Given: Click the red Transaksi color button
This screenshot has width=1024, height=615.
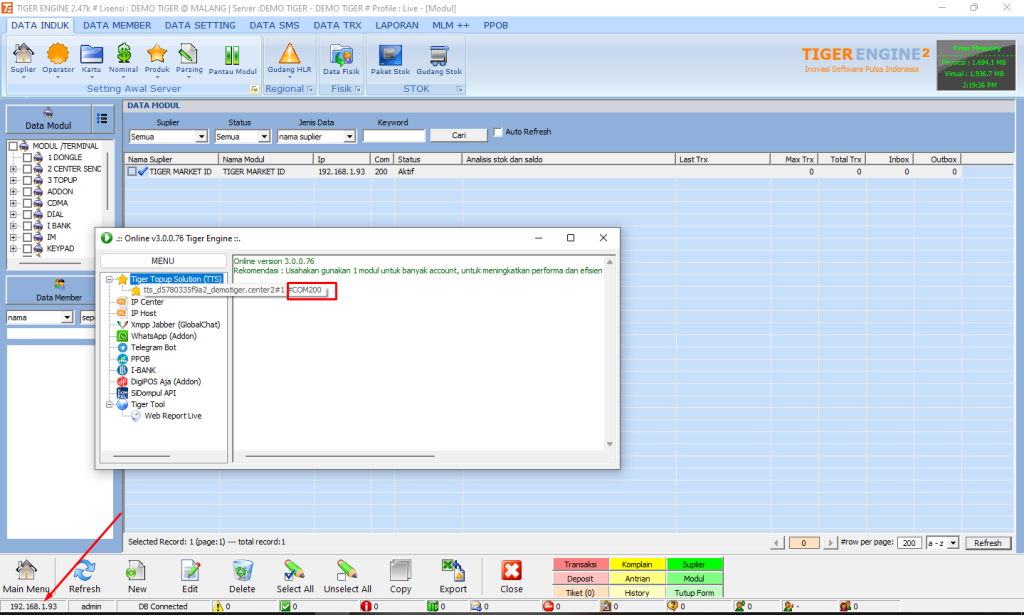Looking at the screenshot, I should (579, 565).
